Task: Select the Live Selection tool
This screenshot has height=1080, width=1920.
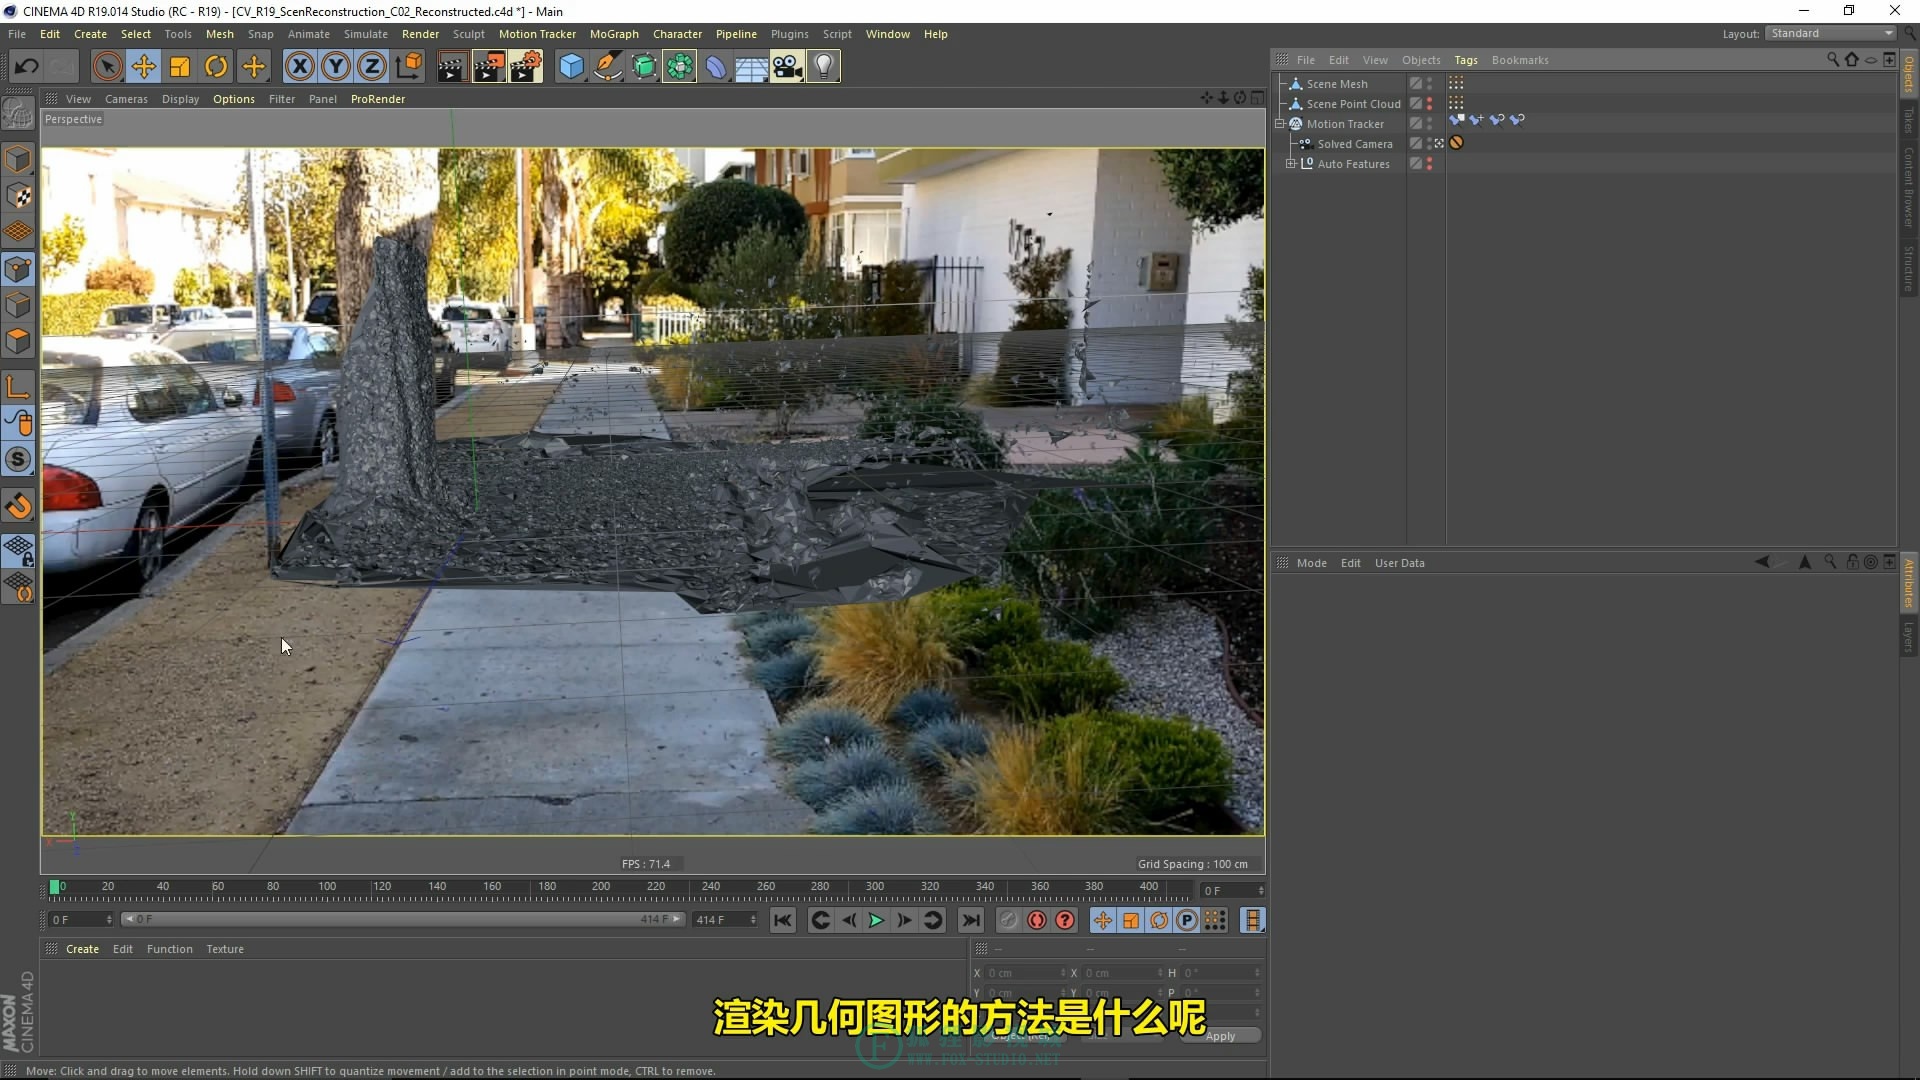Action: (107, 67)
